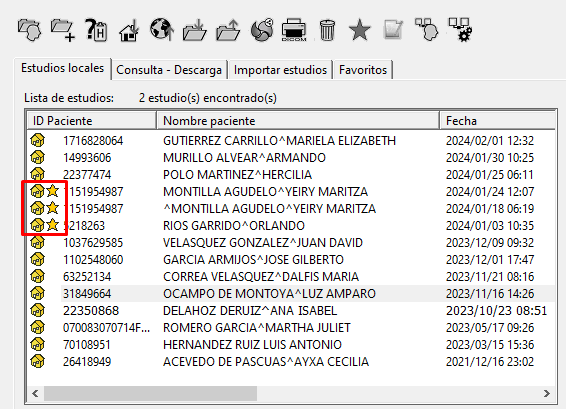
Task: Open the Consulta - Descarga tab
Action: [x=169, y=70]
